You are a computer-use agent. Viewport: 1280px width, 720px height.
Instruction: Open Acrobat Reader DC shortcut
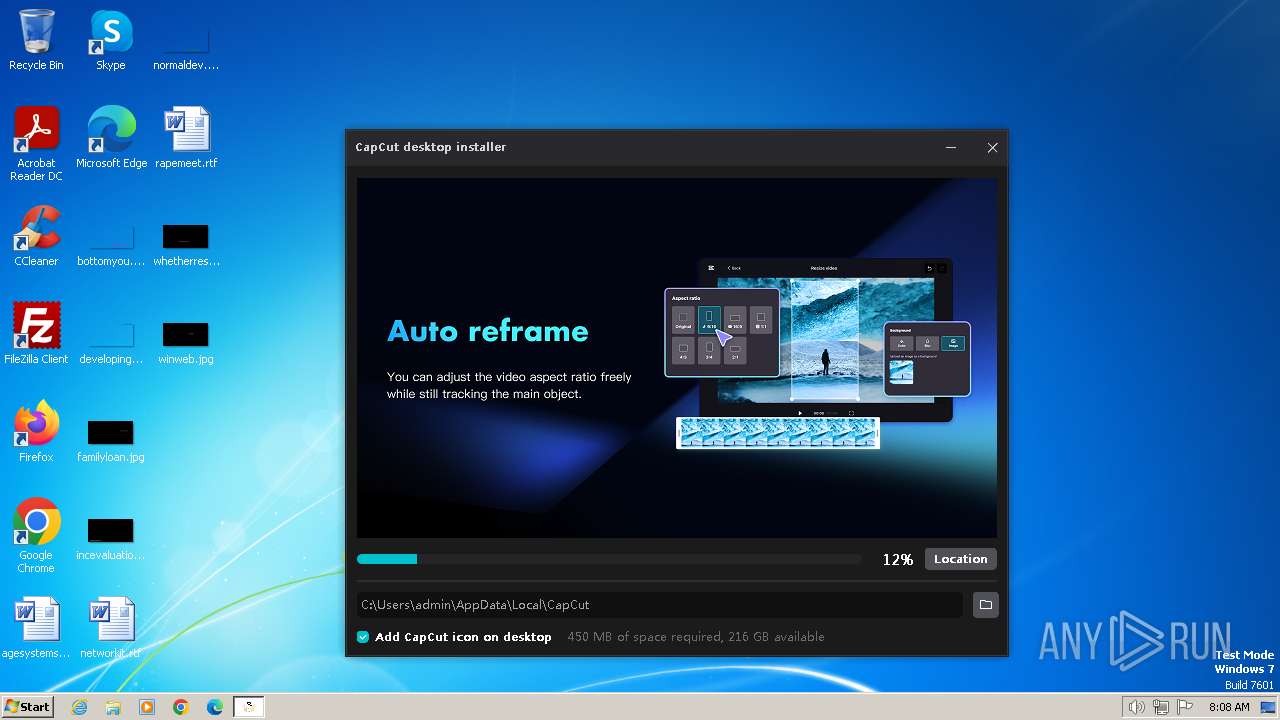tap(36, 144)
